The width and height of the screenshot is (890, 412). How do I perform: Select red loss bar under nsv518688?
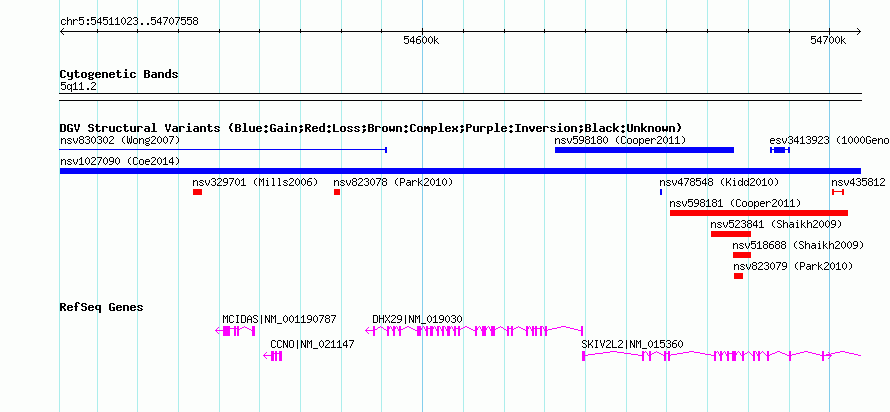point(742,255)
